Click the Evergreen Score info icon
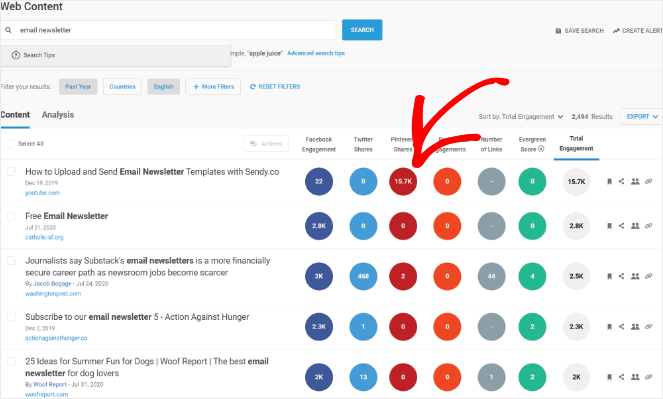The height and width of the screenshot is (399, 663). [541, 149]
